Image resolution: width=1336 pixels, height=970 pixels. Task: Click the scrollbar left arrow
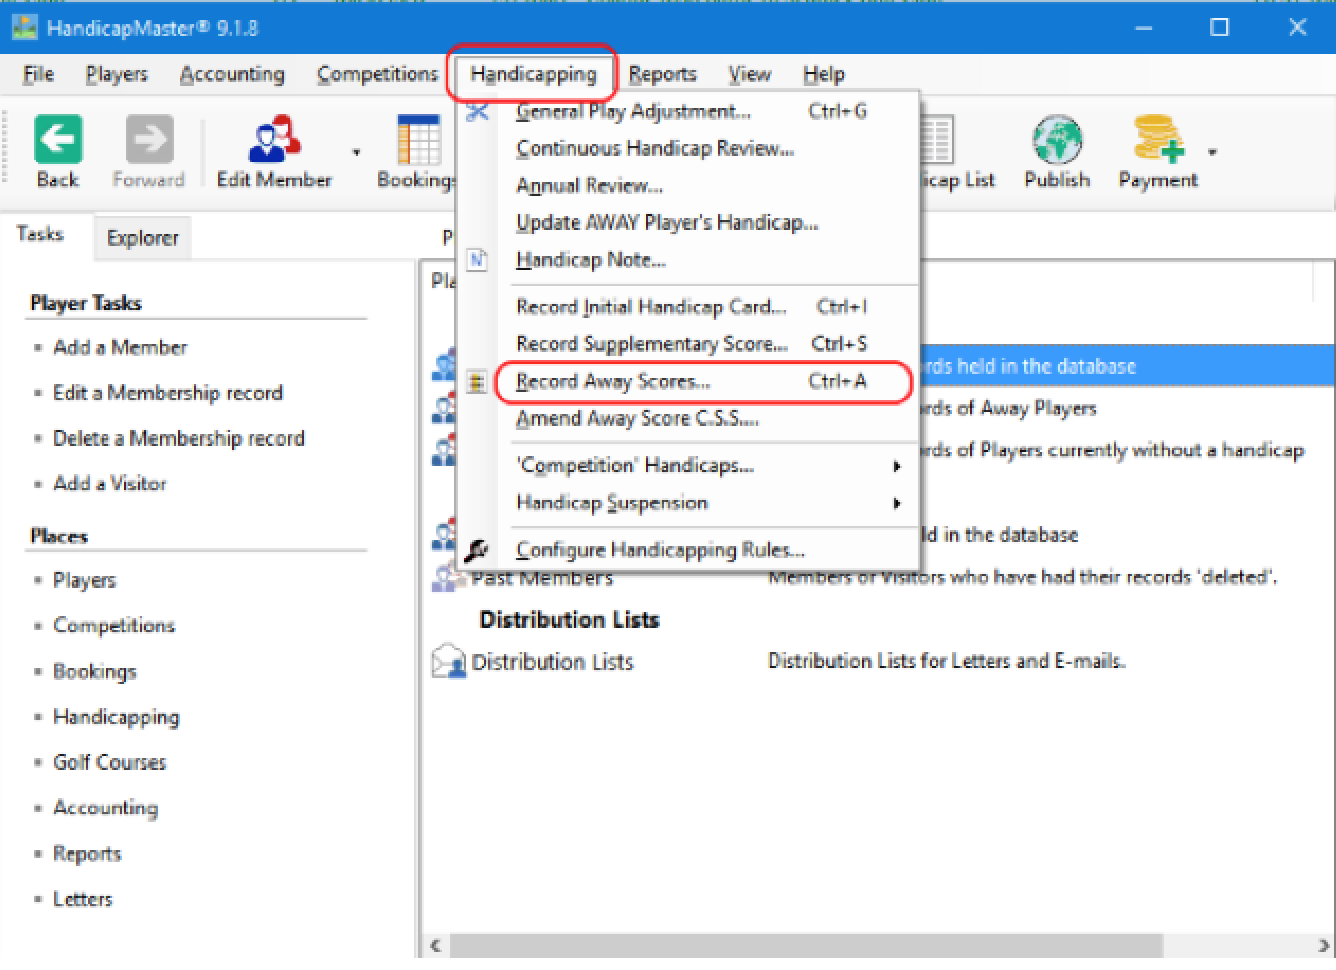coord(434,945)
